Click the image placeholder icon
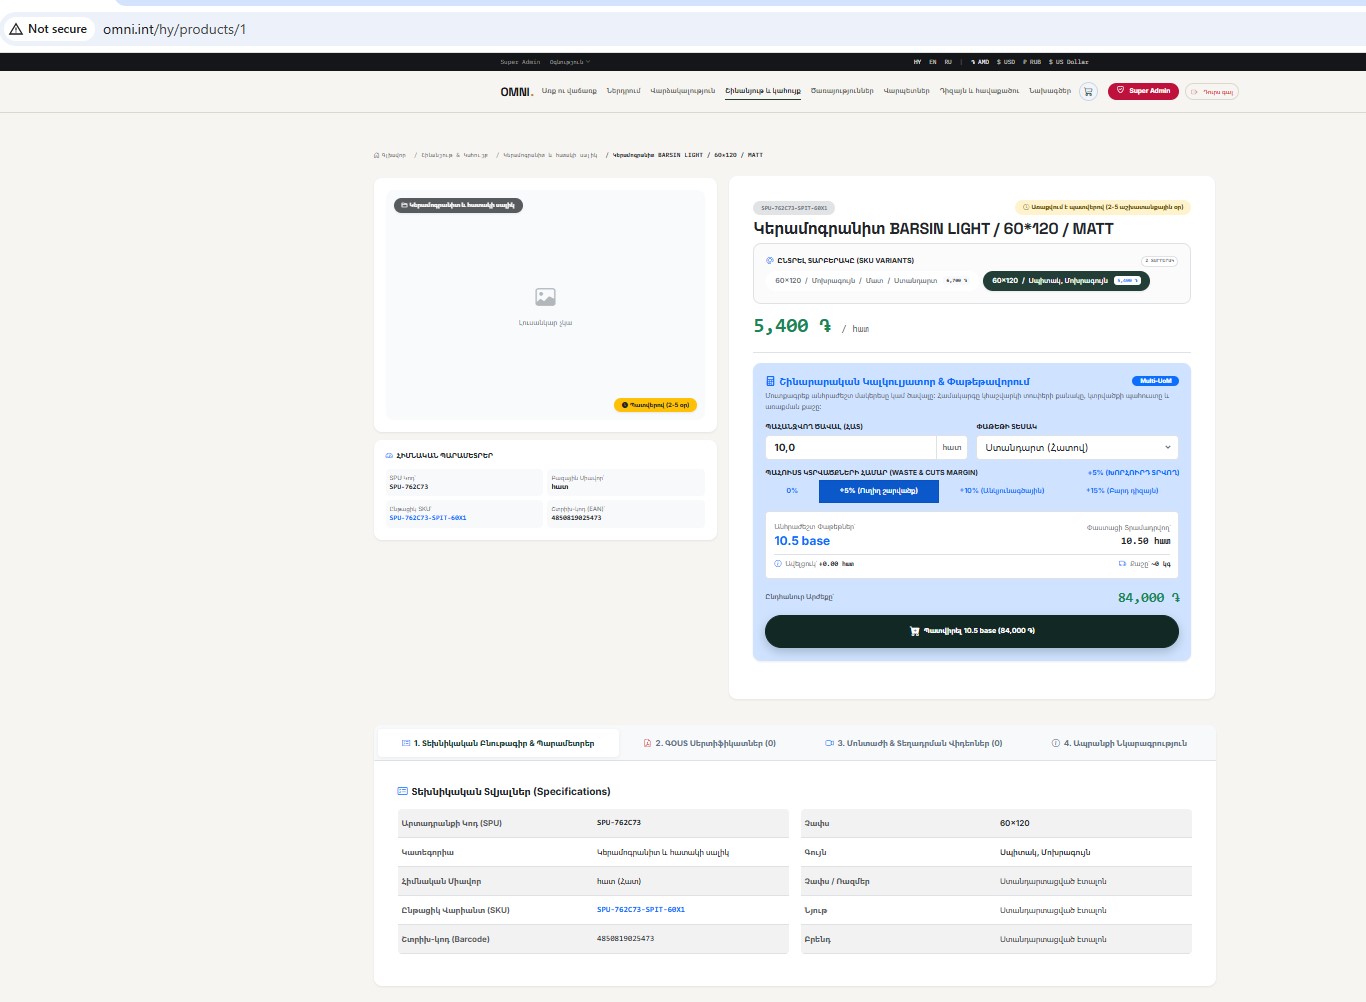1366x1002 pixels. click(x=545, y=297)
